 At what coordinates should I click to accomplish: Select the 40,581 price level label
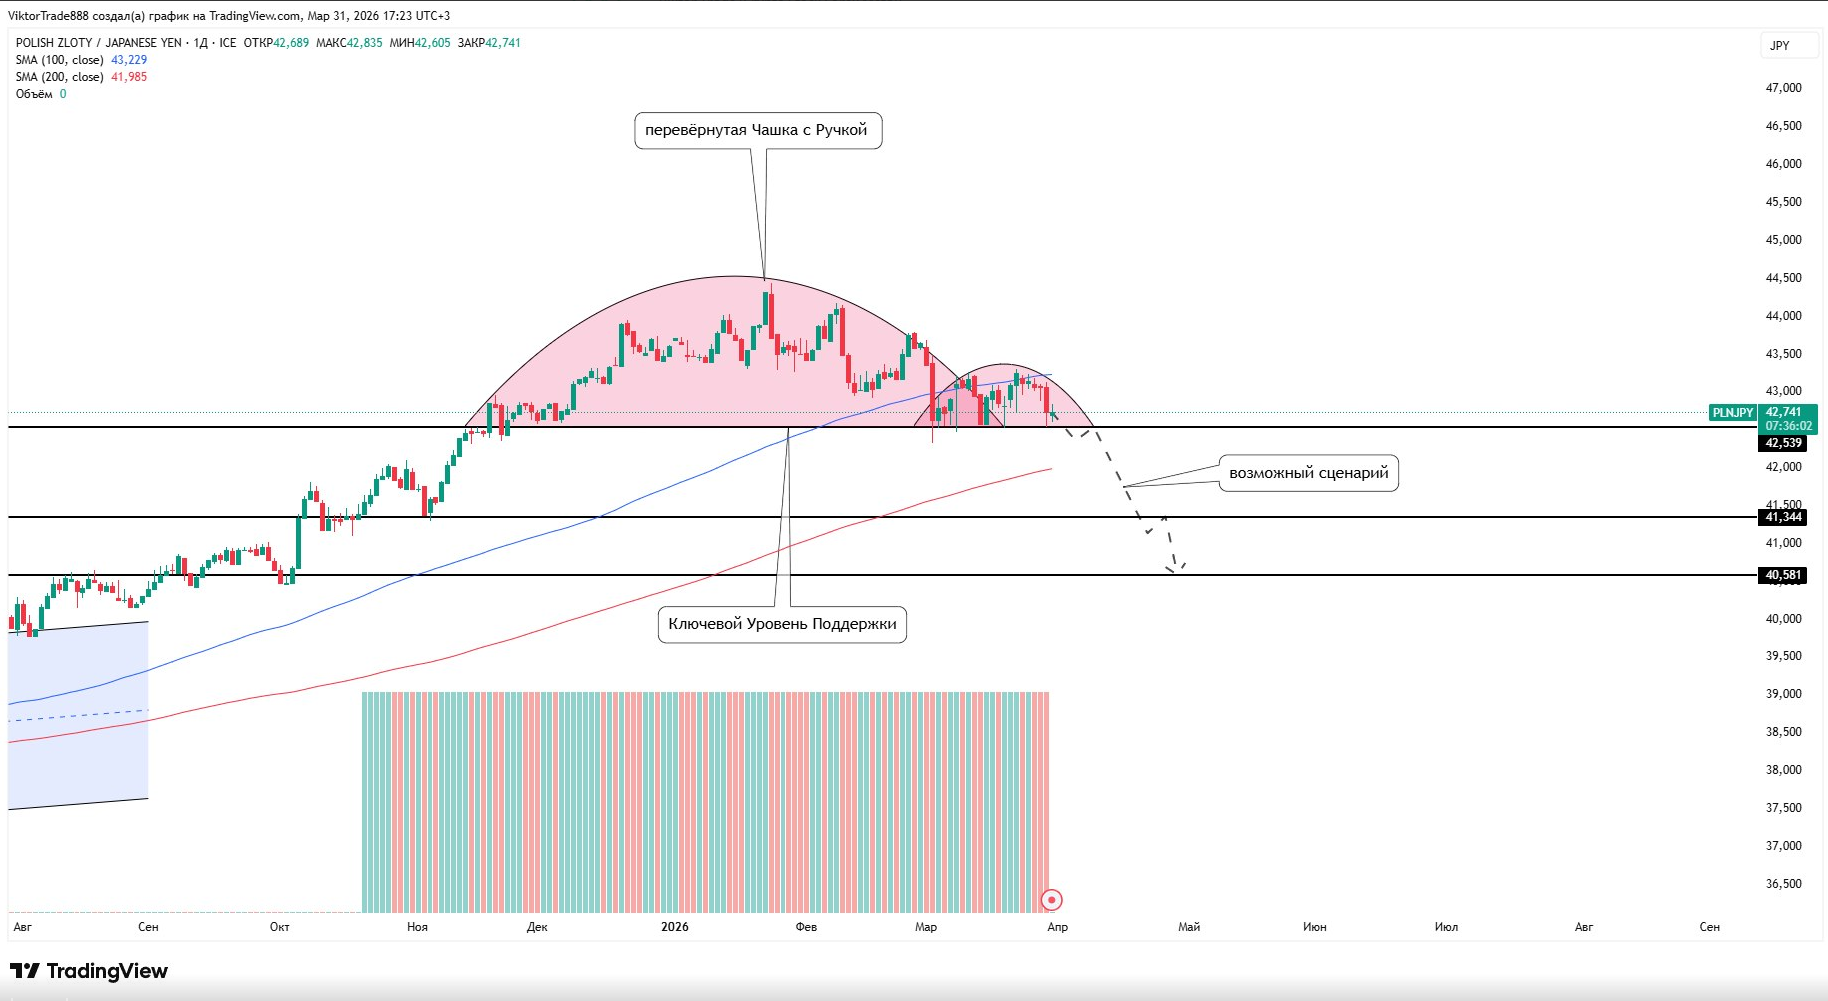coord(1783,575)
